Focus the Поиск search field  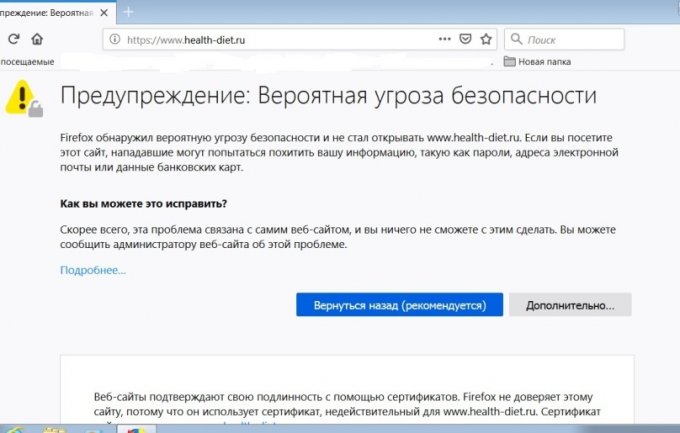tap(572, 39)
